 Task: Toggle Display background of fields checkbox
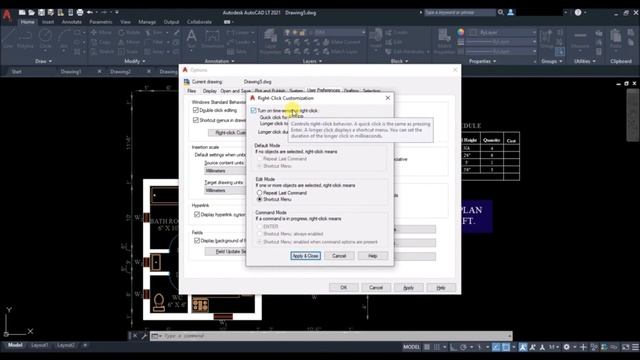tap(197, 240)
